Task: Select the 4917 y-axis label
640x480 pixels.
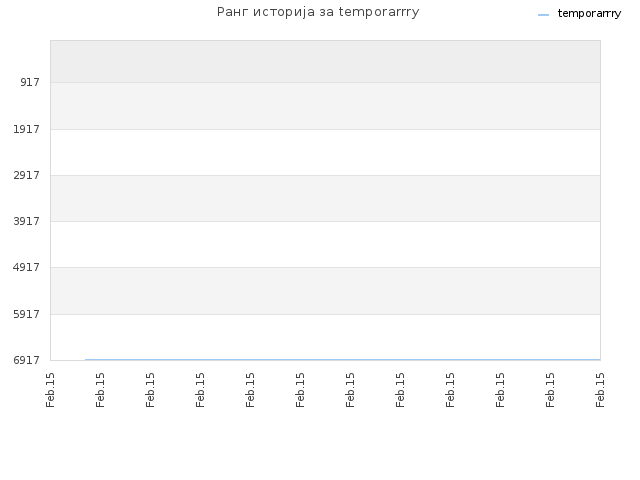Action: tap(26, 267)
